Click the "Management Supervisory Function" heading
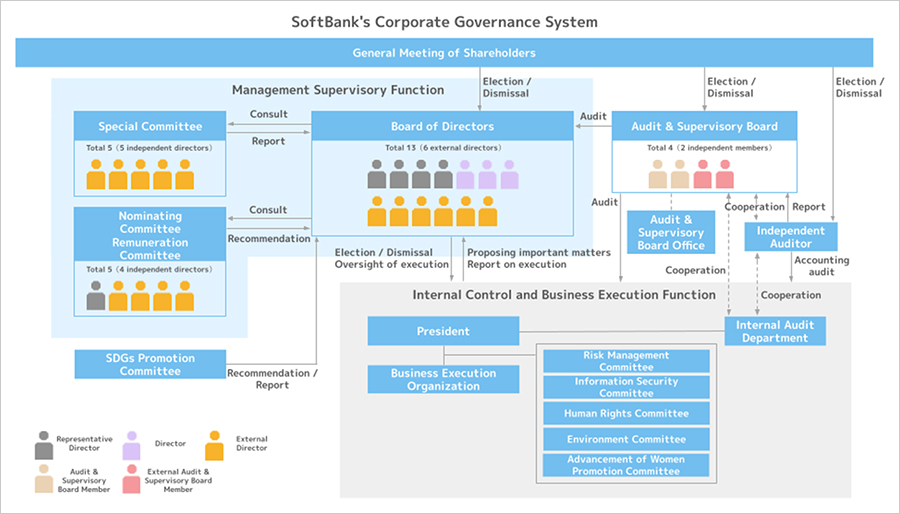Viewport: 900px width, 514px height. tap(338, 90)
